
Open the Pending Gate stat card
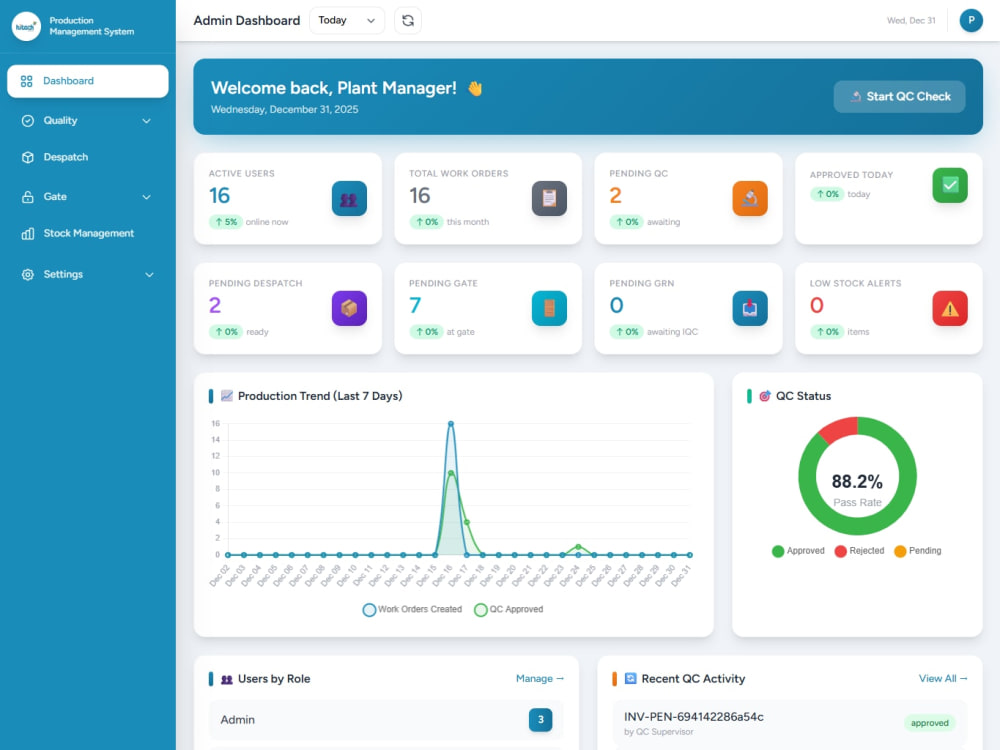(488, 308)
